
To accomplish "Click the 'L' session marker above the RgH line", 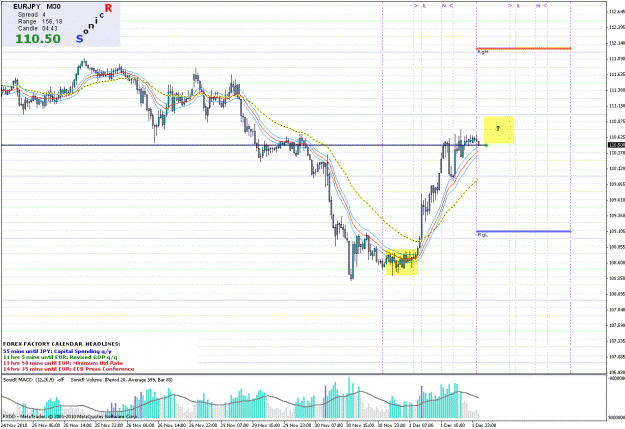I will (x=519, y=6).
